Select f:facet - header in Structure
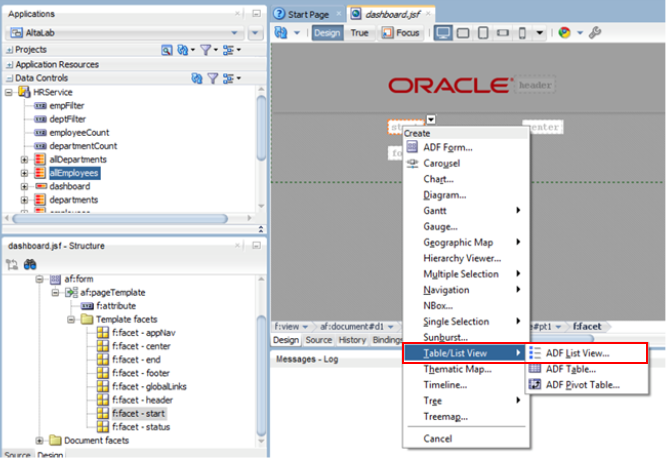This screenshot has height=458, width=666. (142, 400)
